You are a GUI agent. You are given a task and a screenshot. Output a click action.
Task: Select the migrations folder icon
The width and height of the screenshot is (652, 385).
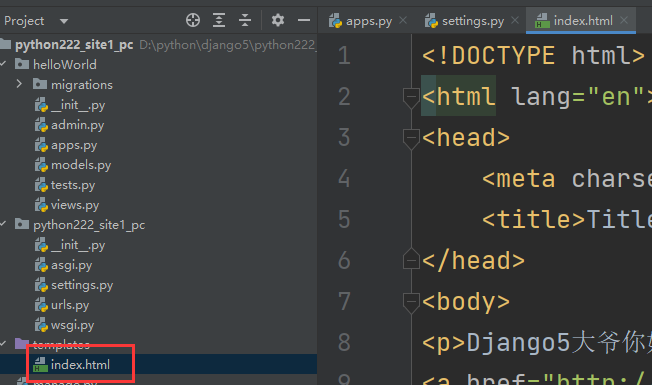click(40, 84)
